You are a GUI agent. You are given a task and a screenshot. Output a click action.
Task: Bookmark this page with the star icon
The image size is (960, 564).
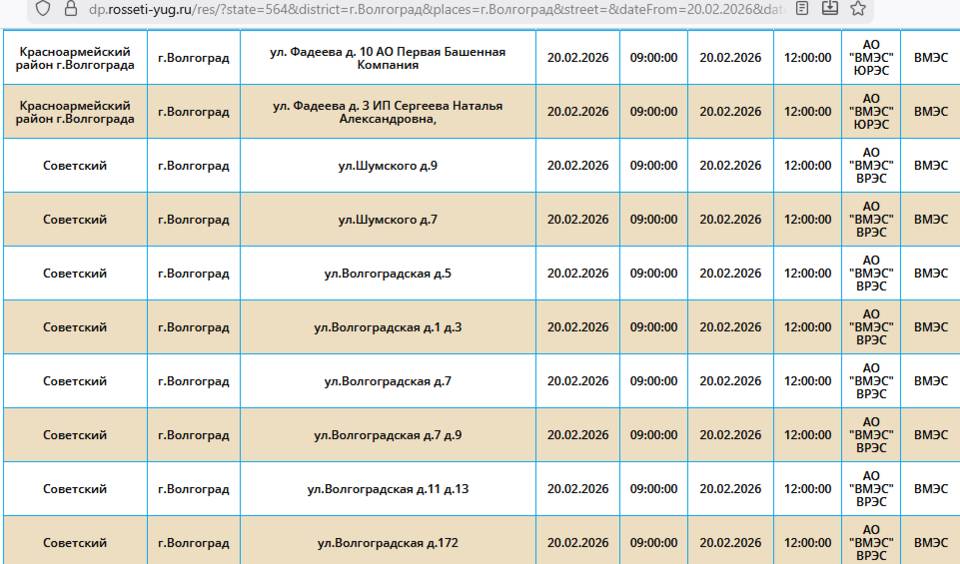click(858, 9)
